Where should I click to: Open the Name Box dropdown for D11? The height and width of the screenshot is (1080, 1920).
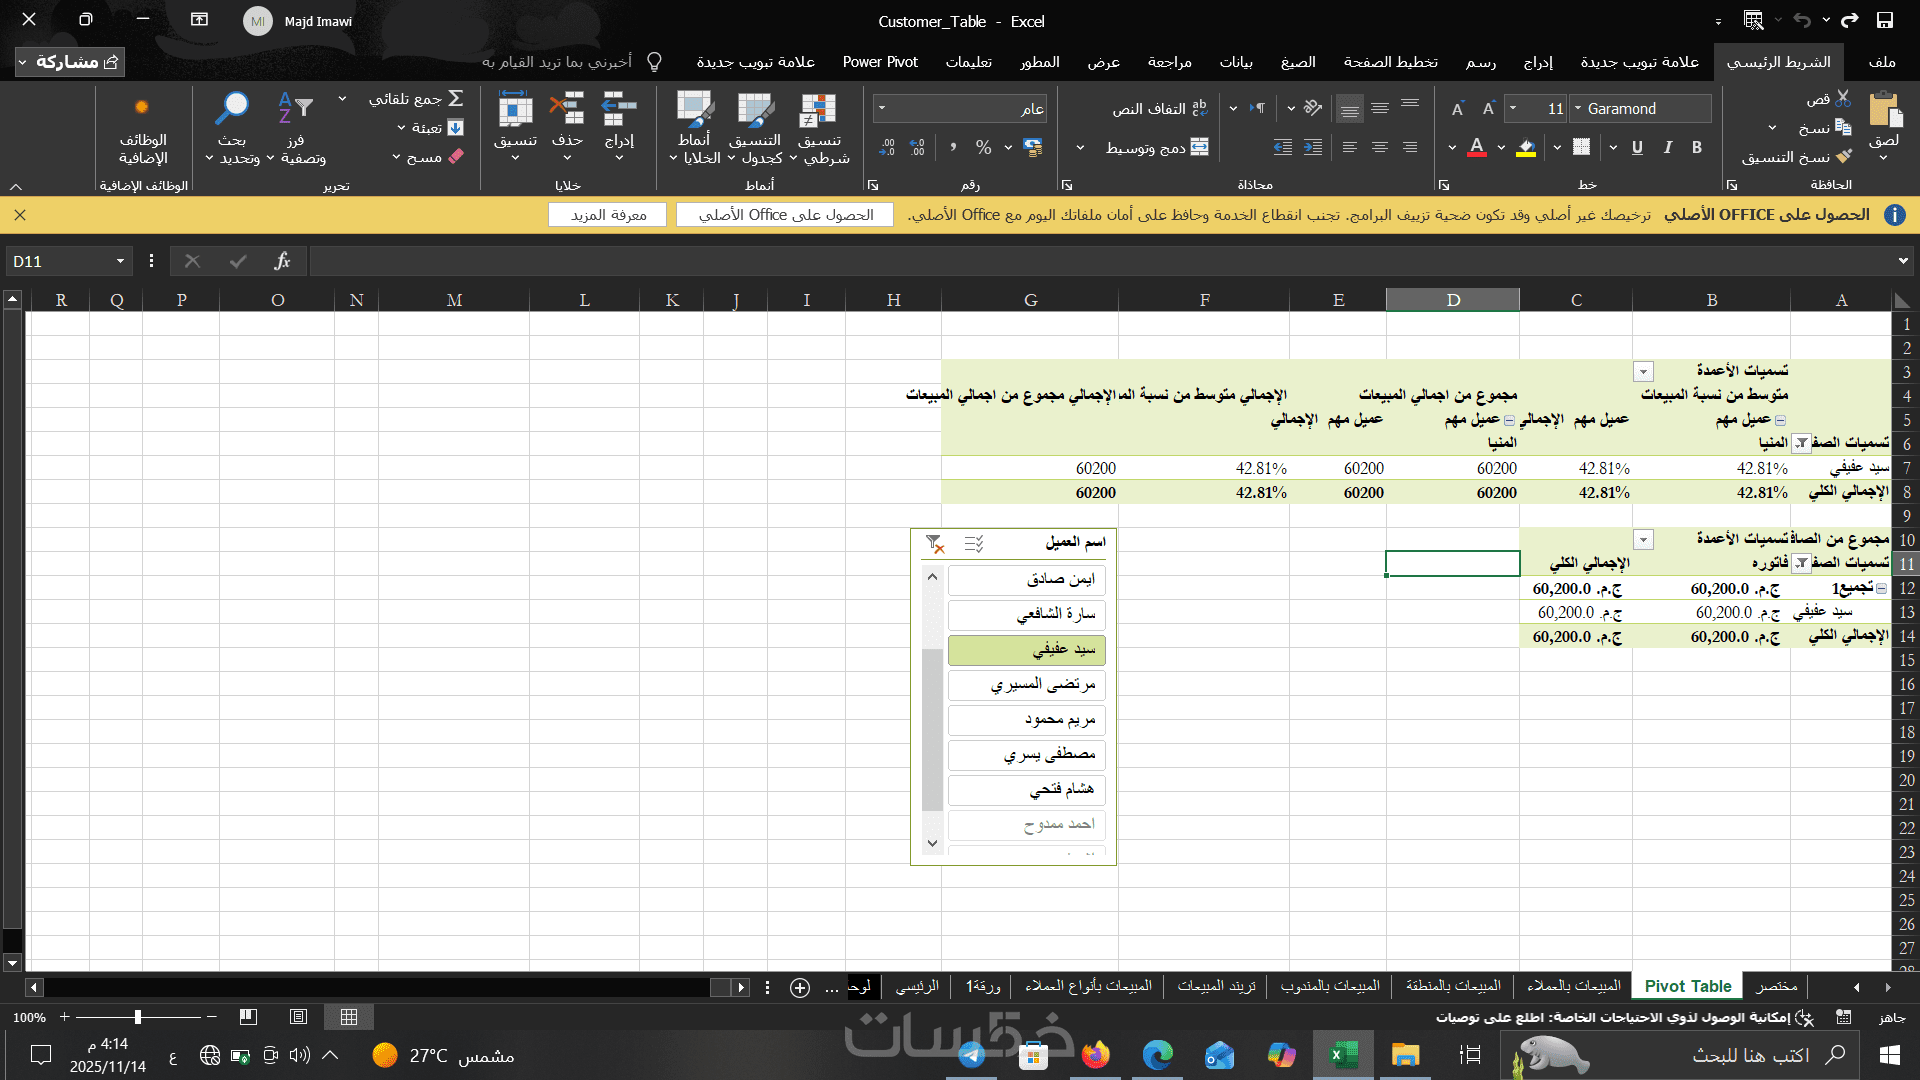[x=120, y=261]
